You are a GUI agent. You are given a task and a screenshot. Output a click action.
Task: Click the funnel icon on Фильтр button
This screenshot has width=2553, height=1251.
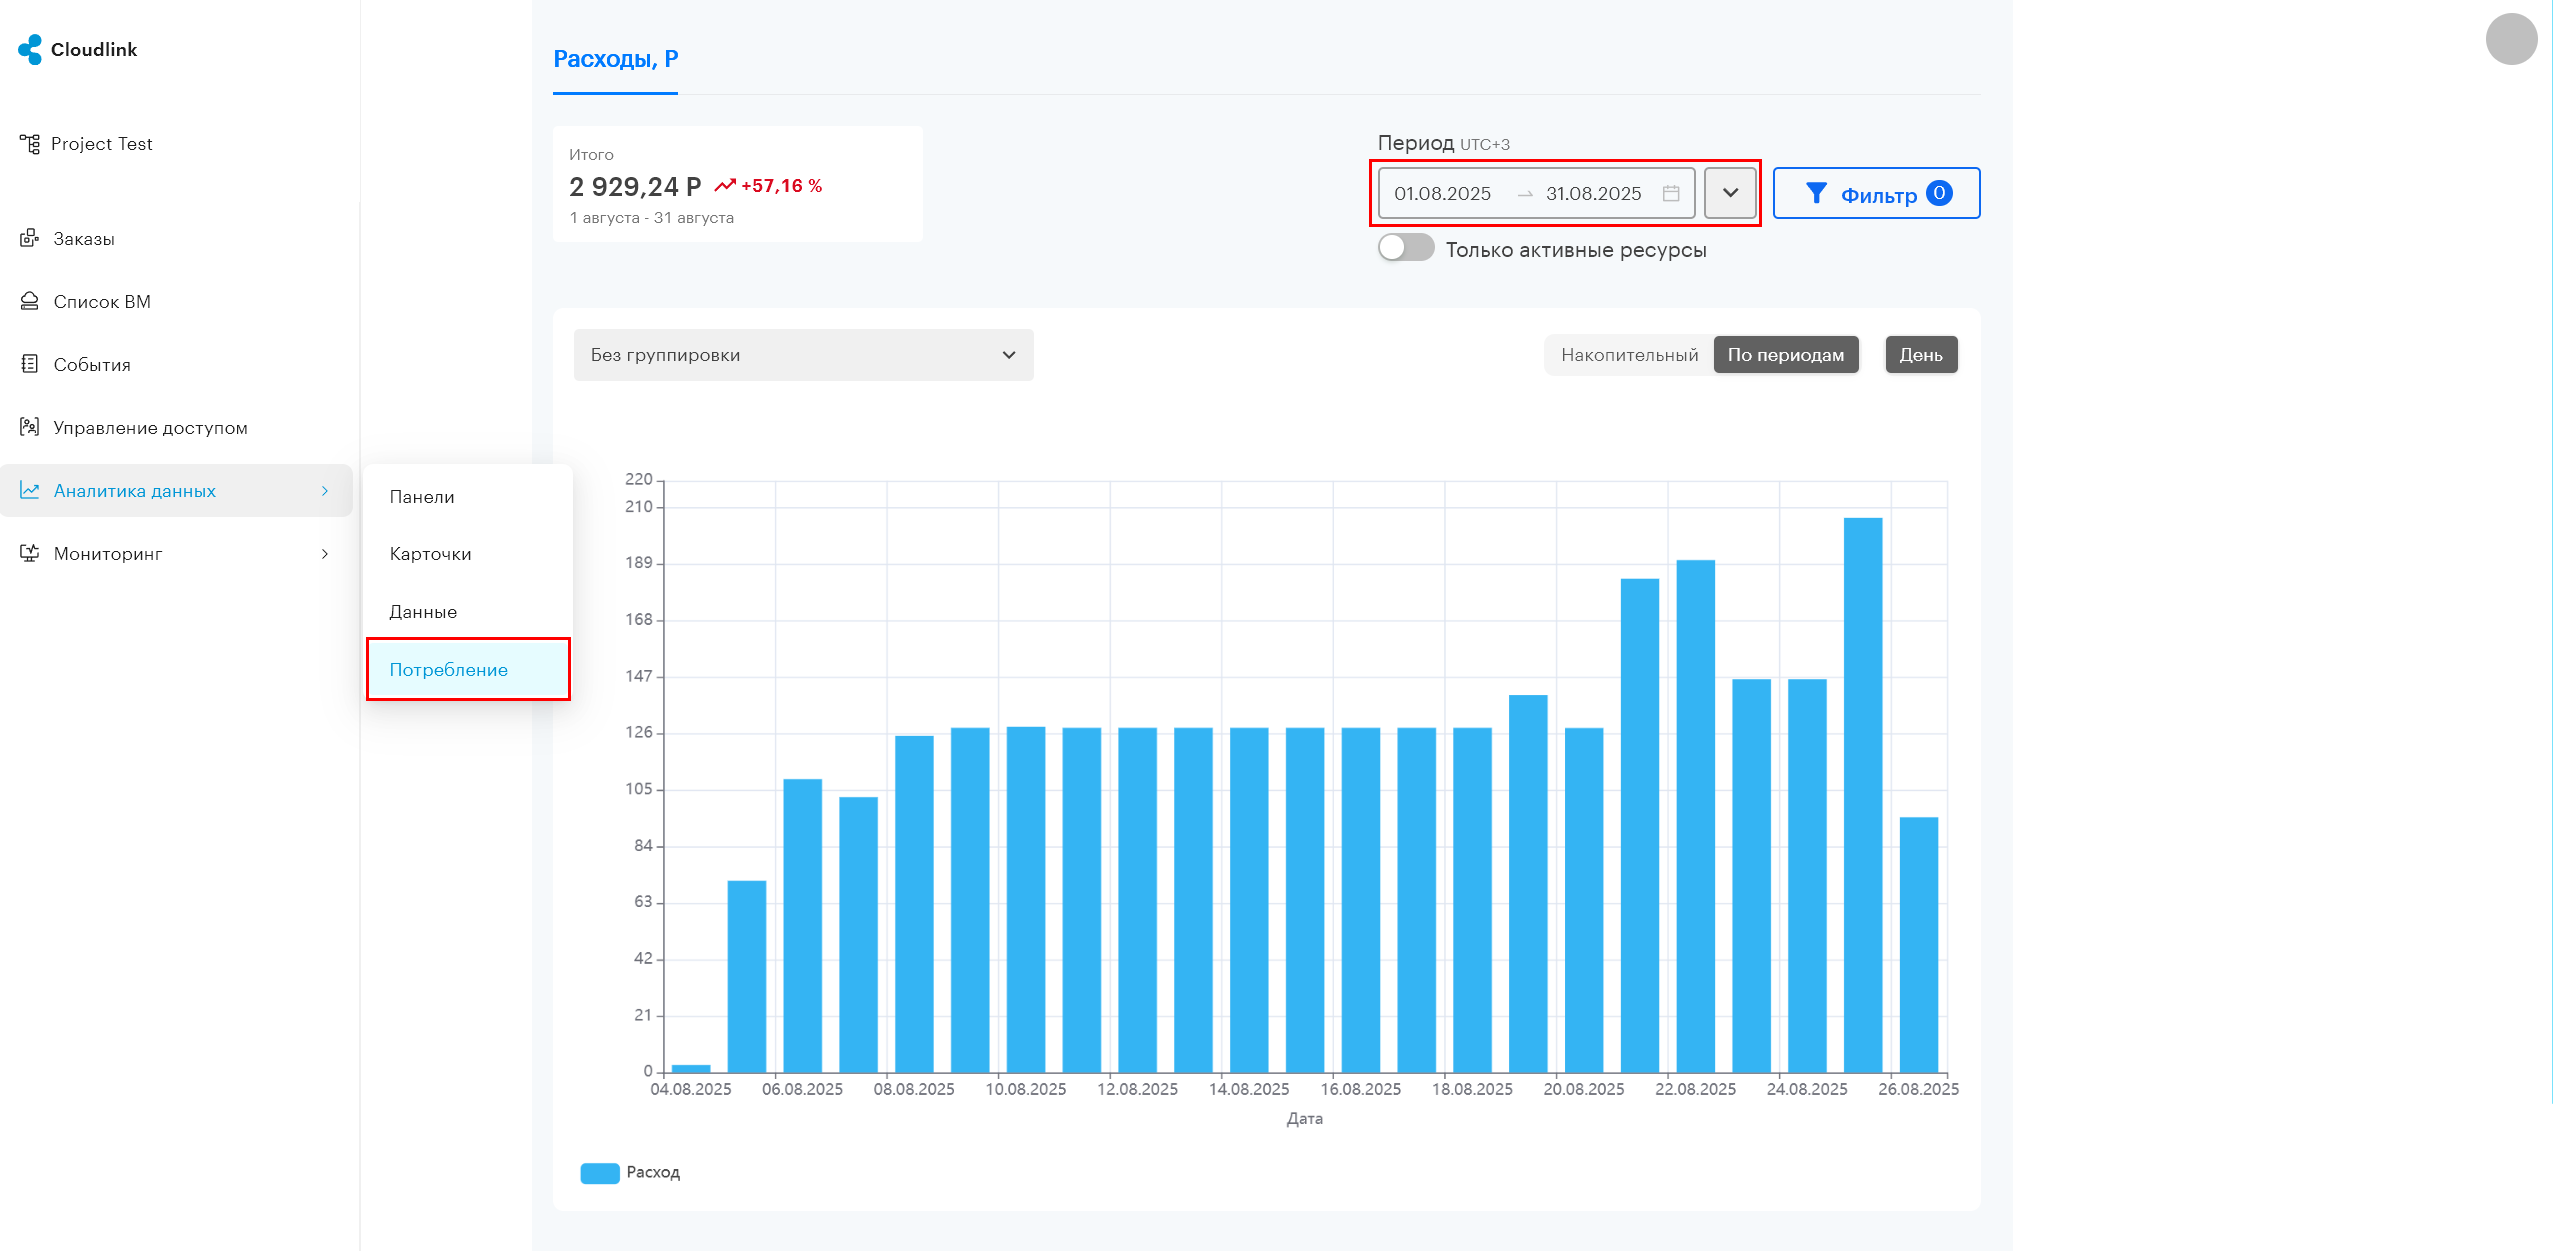1816,193
